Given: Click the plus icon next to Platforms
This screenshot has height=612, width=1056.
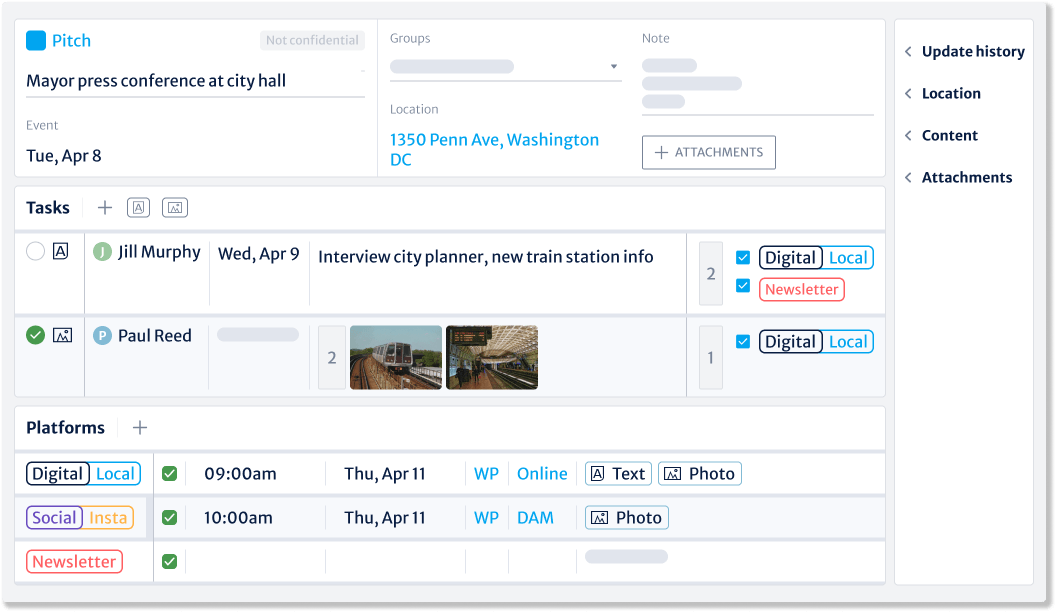Looking at the screenshot, I should [139, 427].
